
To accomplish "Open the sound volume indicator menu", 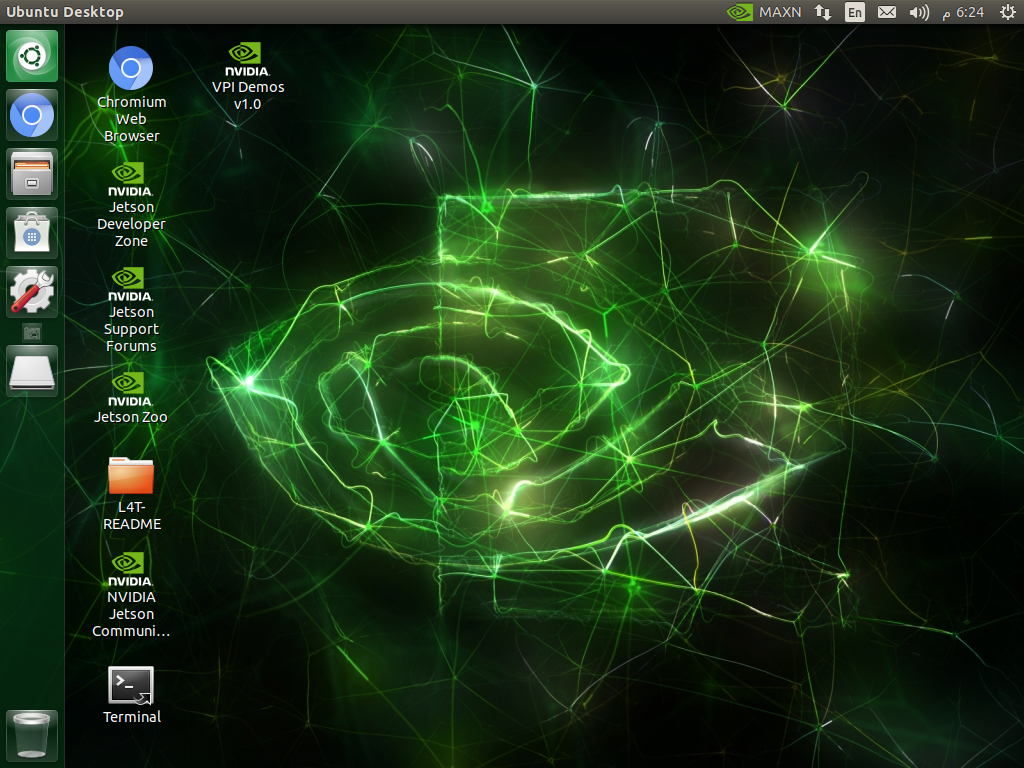I will pos(918,12).
